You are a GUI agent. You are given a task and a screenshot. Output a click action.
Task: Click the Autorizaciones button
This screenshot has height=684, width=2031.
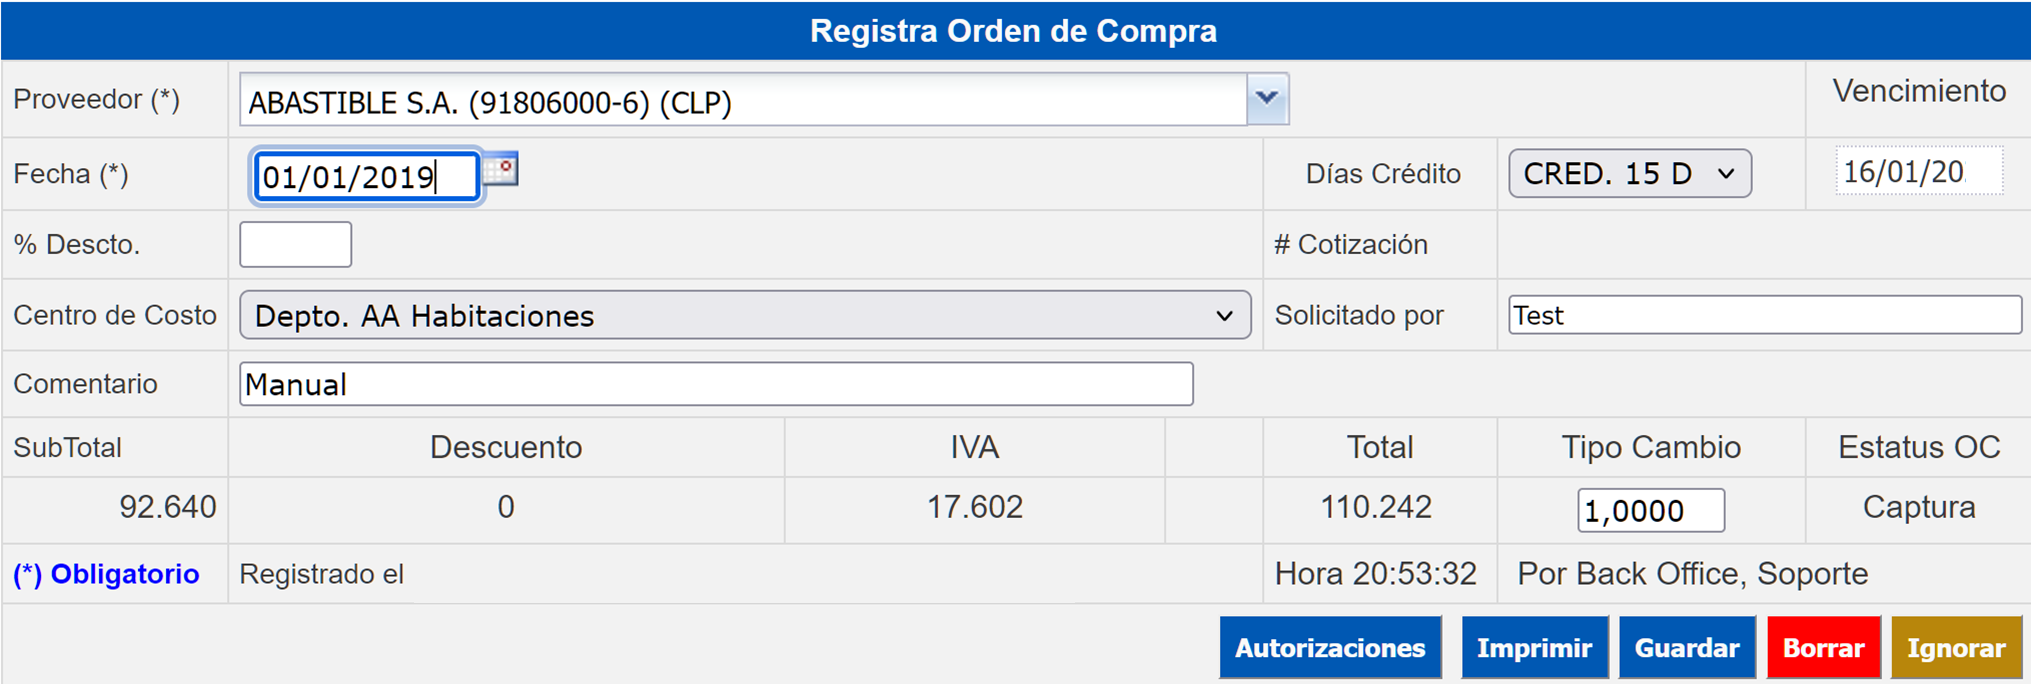coord(1329,648)
